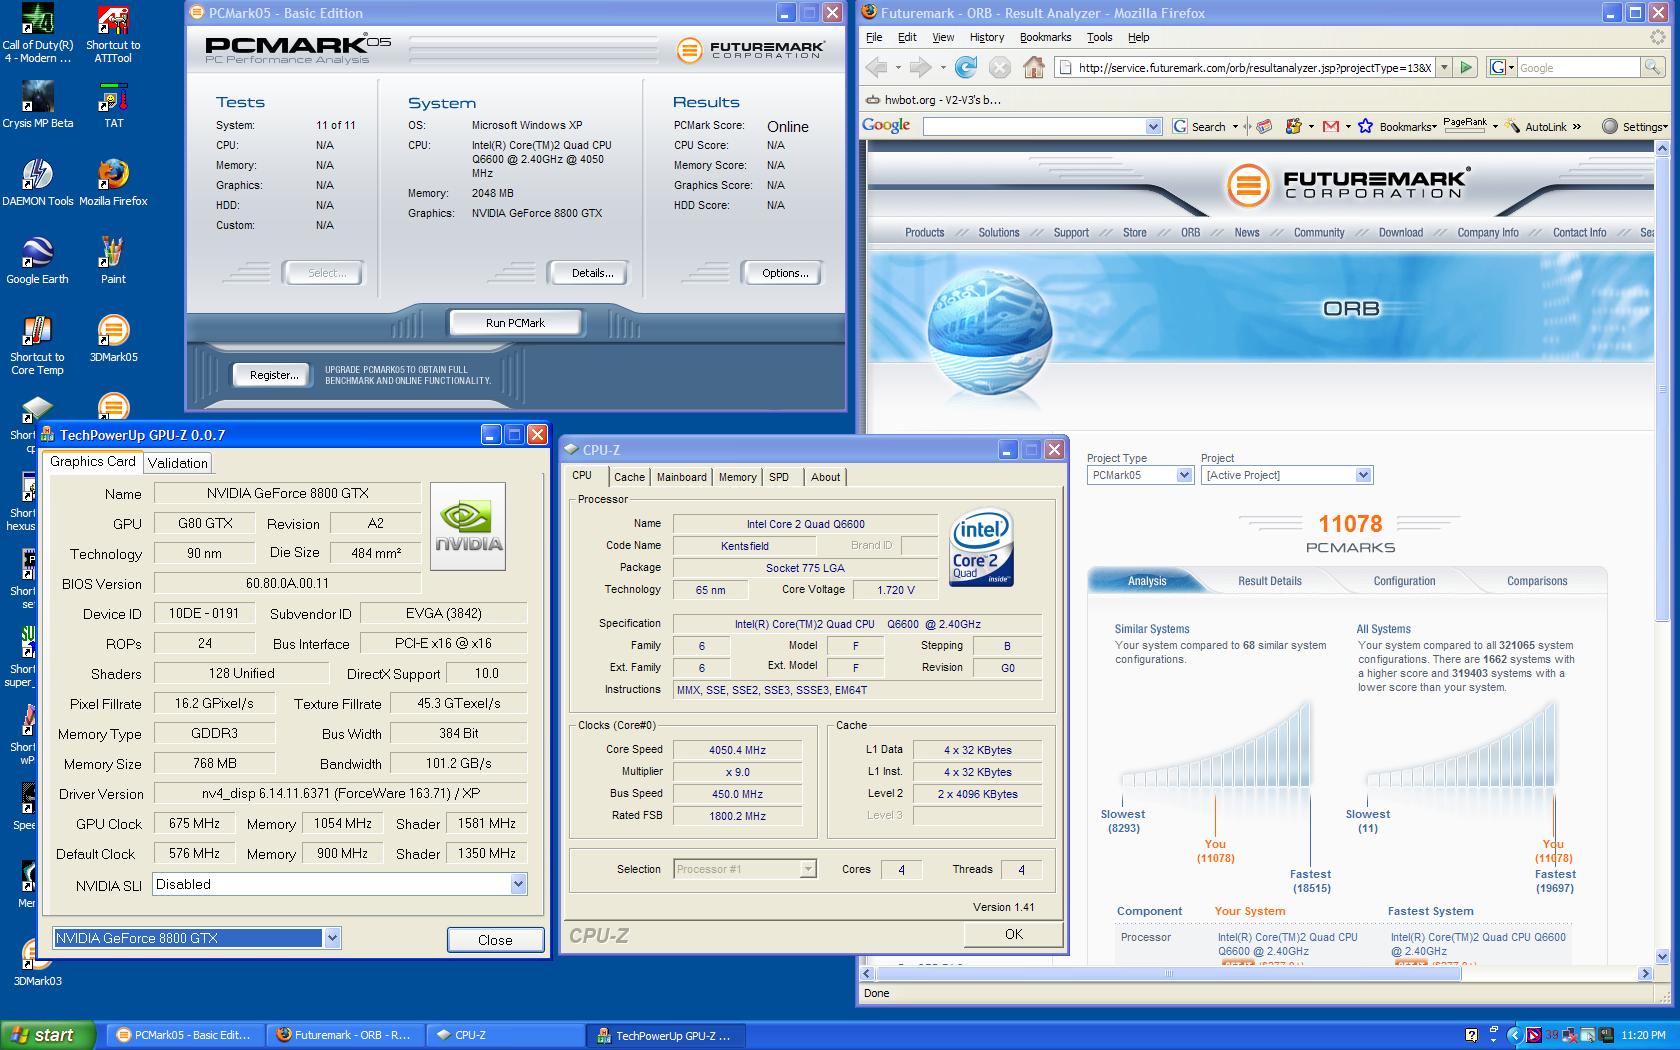The width and height of the screenshot is (1680, 1050).
Task: Open the Comparisons tab on ORB page
Action: tap(1537, 581)
